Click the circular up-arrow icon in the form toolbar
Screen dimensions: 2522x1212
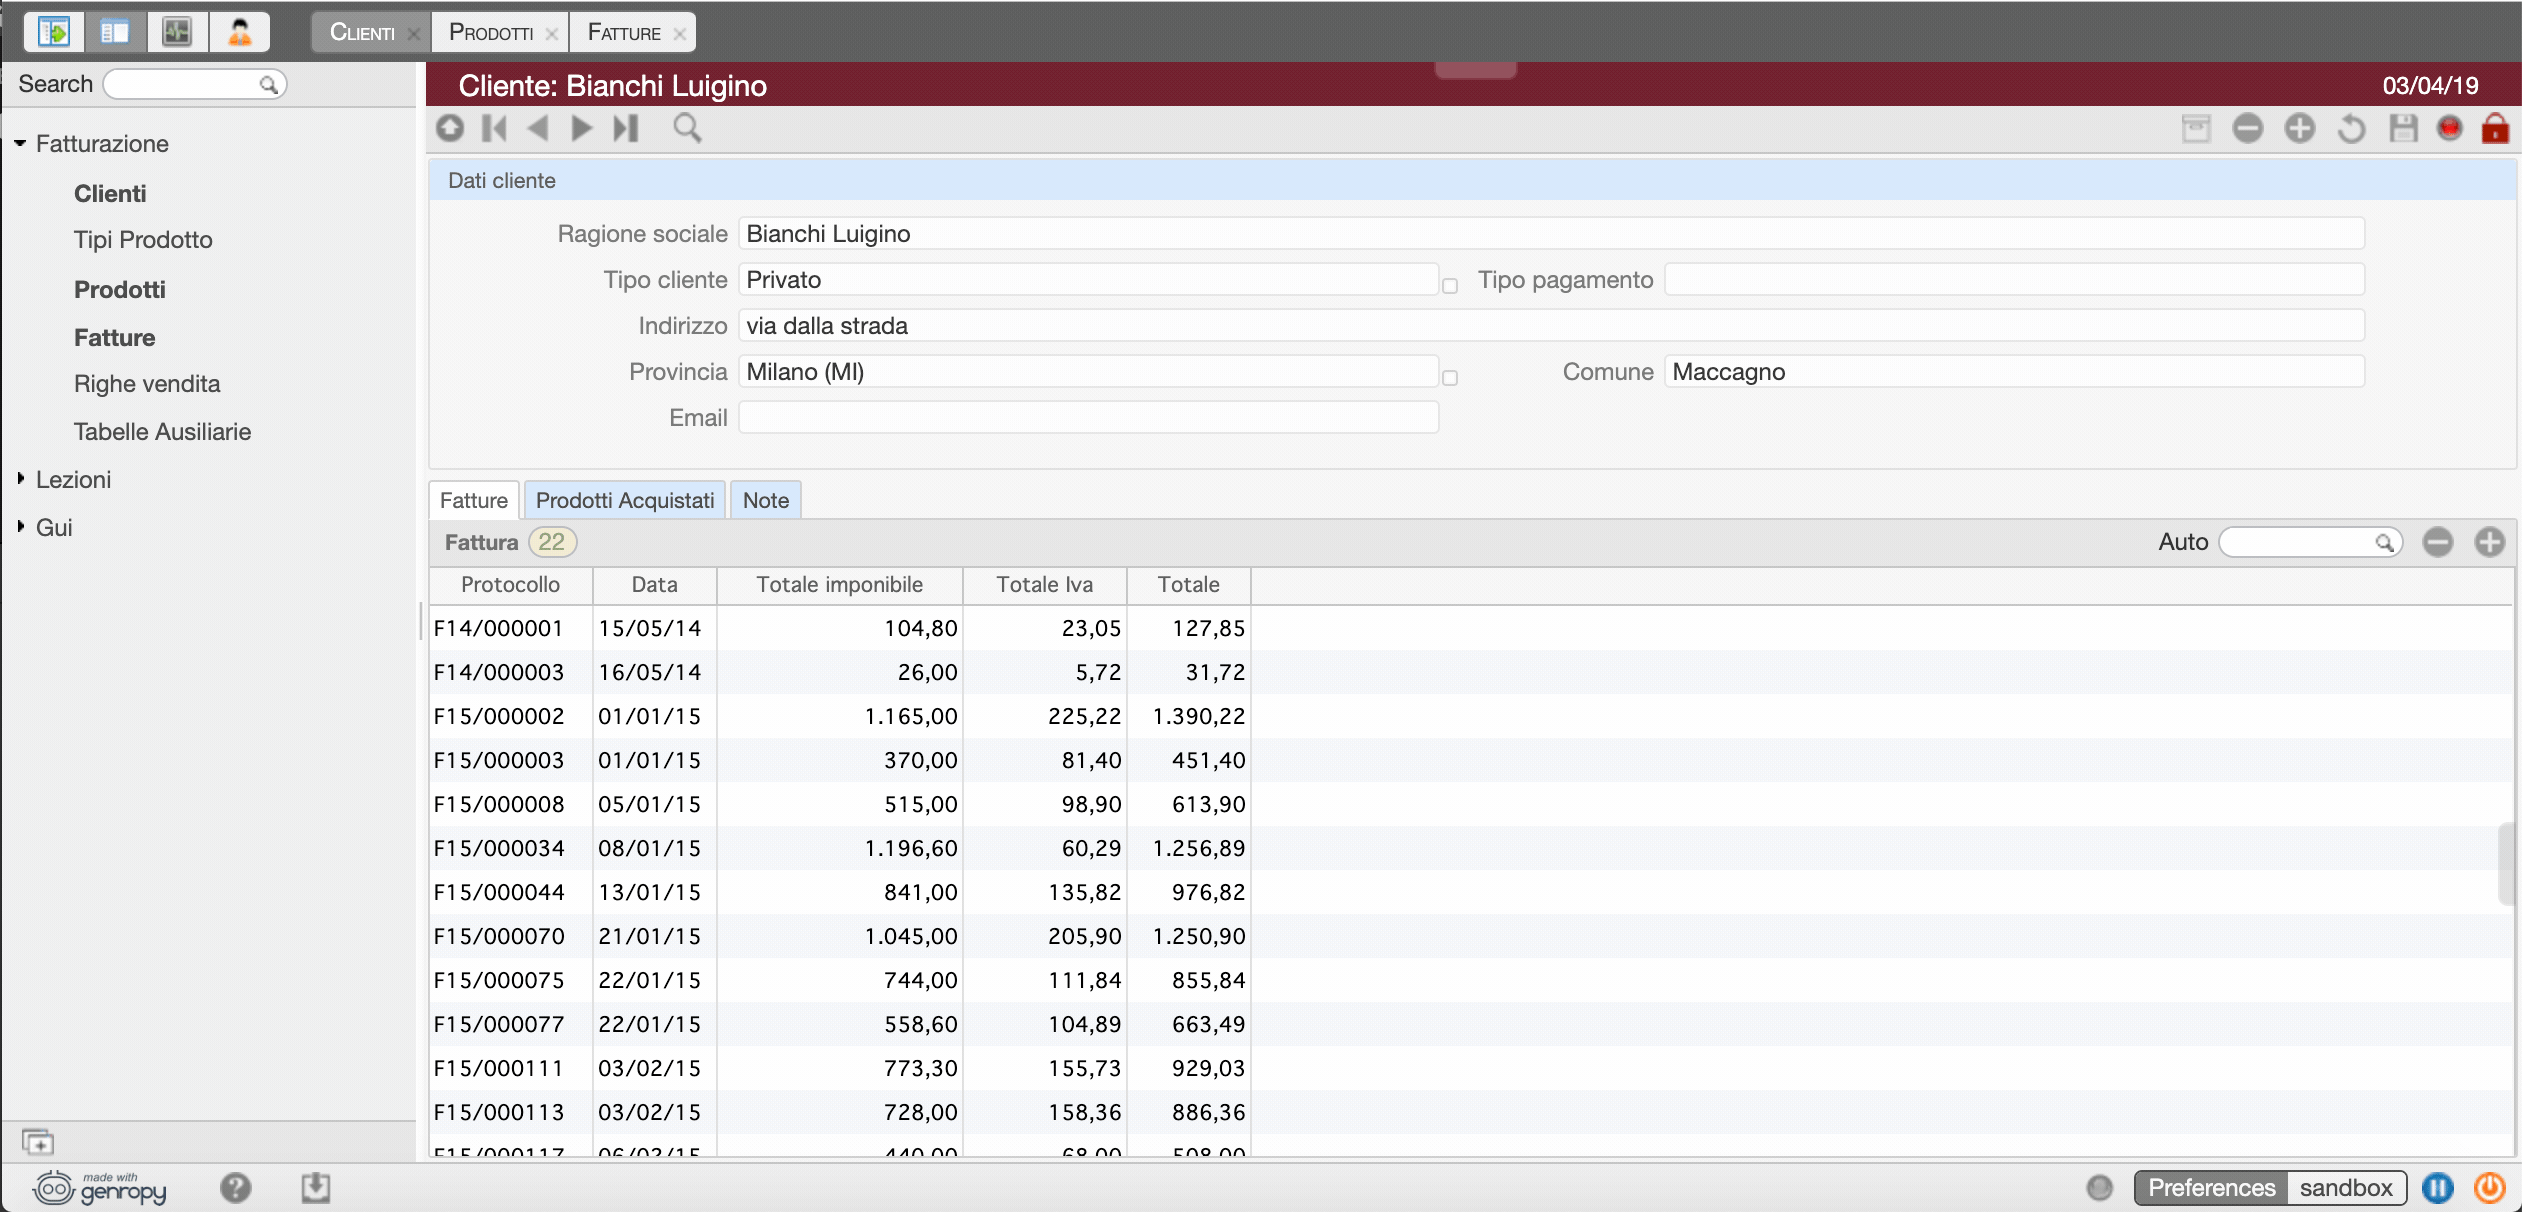450,128
